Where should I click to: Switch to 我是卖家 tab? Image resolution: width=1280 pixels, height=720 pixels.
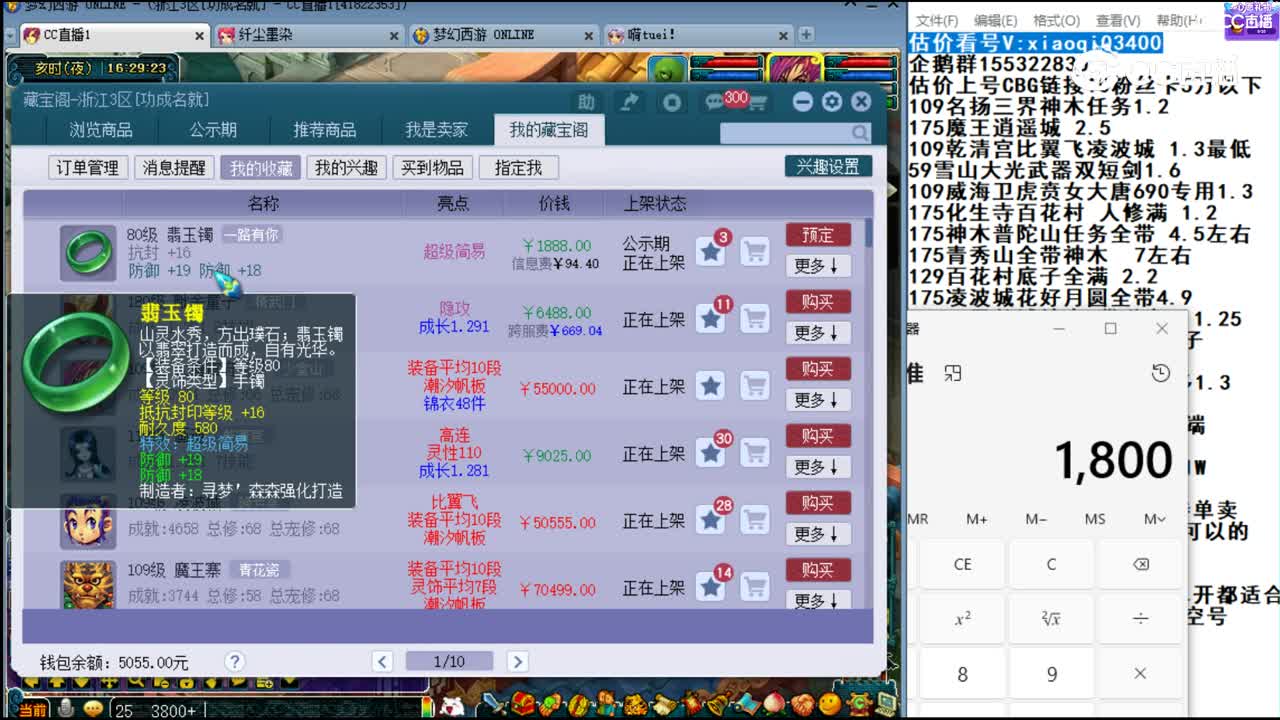pyautogui.click(x=437, y=130)
